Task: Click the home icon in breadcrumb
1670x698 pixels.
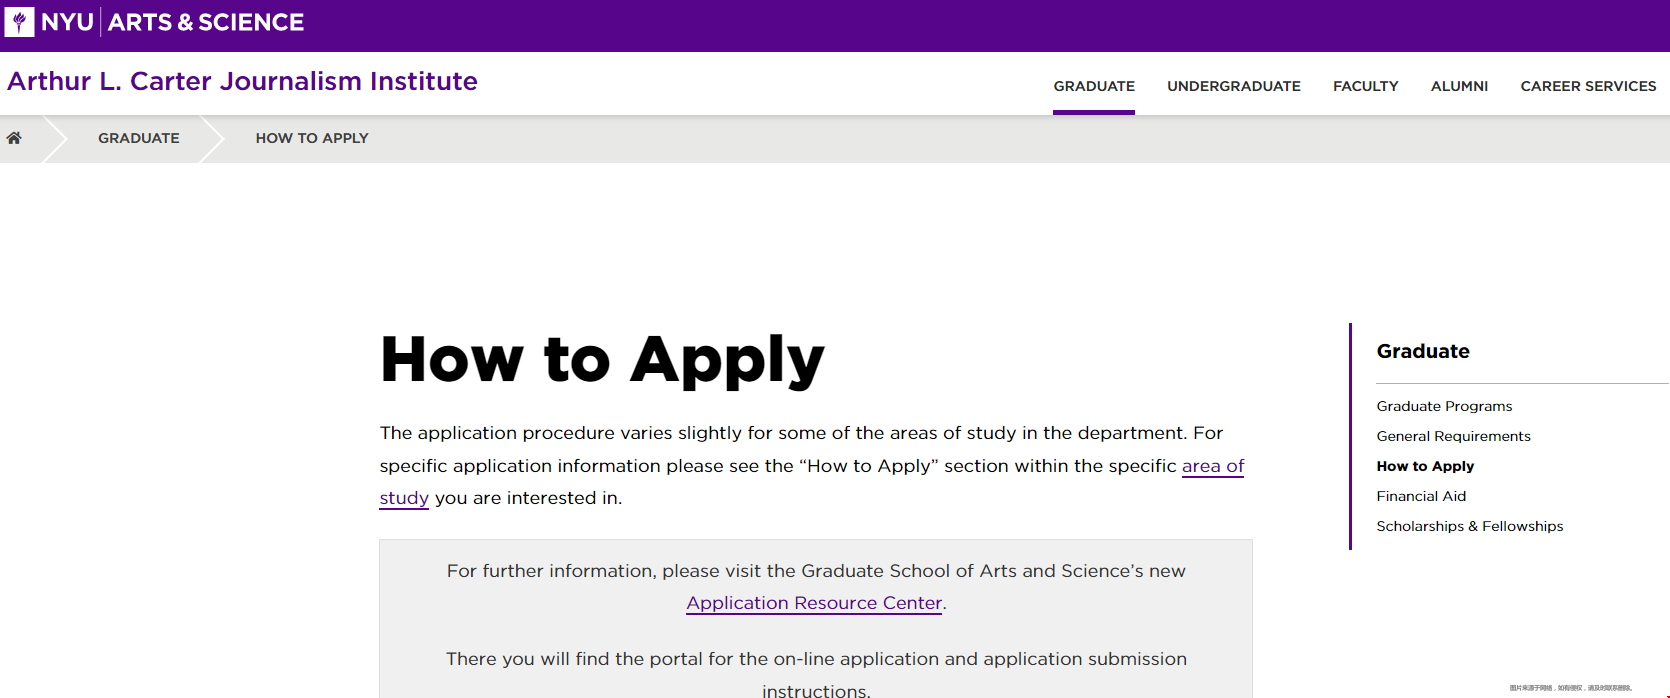Action: click(14, 138)
